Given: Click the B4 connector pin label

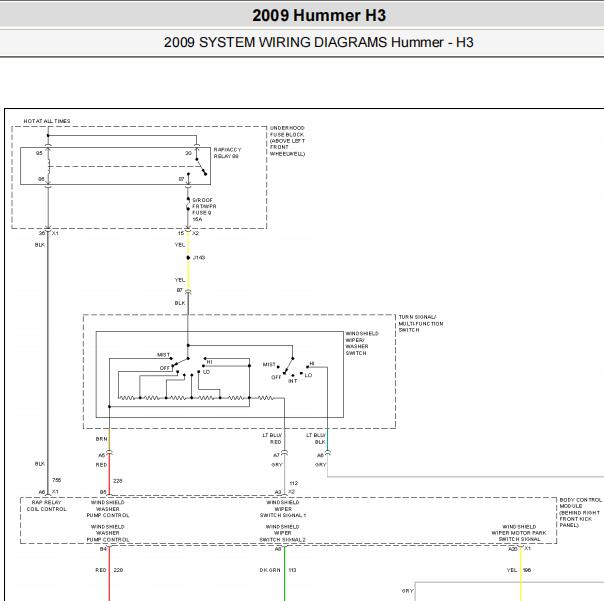Looking at the screenshot, I should tap(103, 549).
